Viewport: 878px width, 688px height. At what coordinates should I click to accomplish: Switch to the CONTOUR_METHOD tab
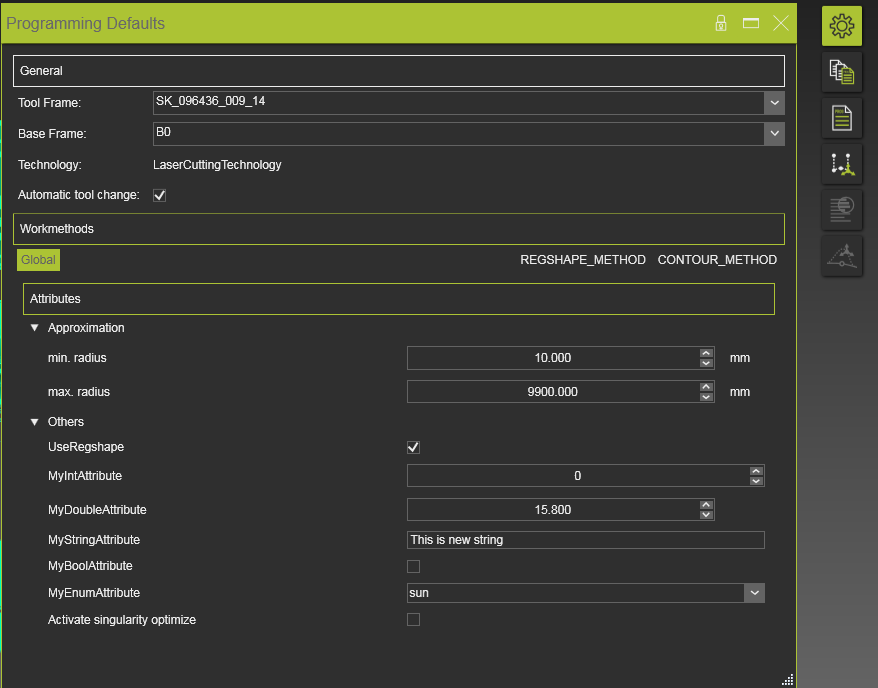click(717, 260)
